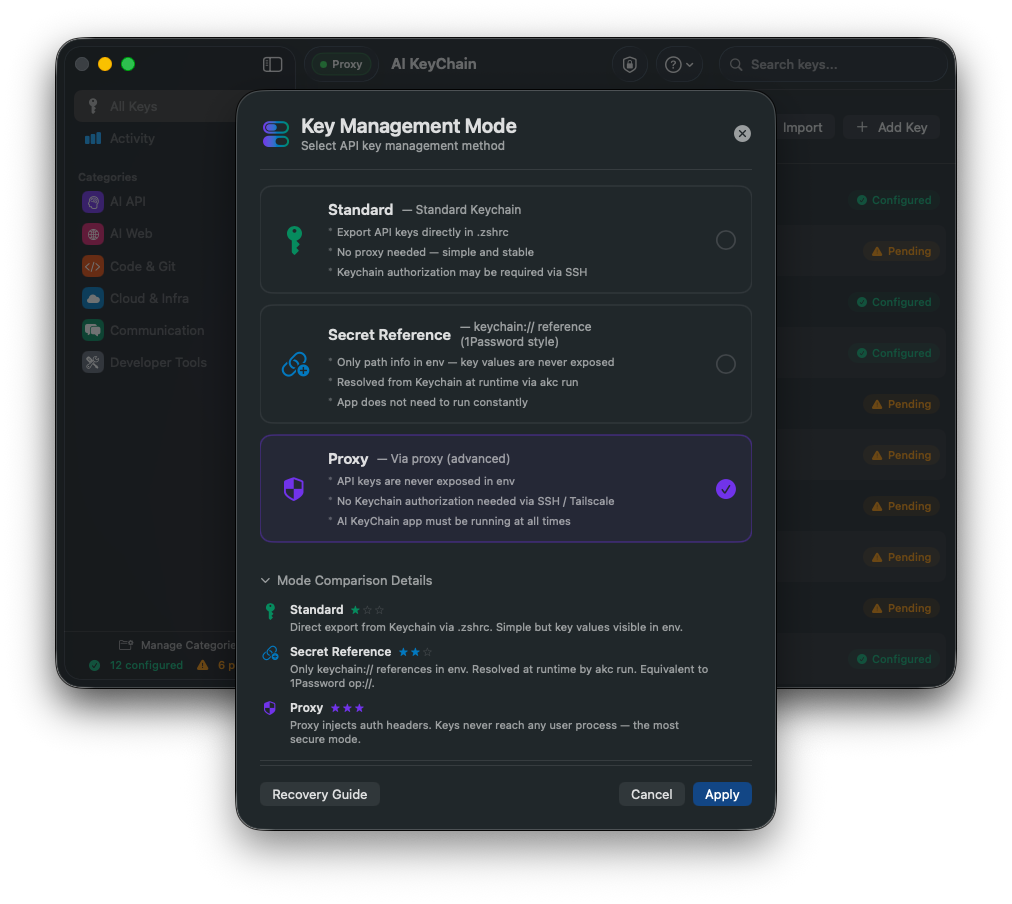Screen dimensions: 1012x904
Task: Apply the selected key mode
Action: click(x=722, y=794)
